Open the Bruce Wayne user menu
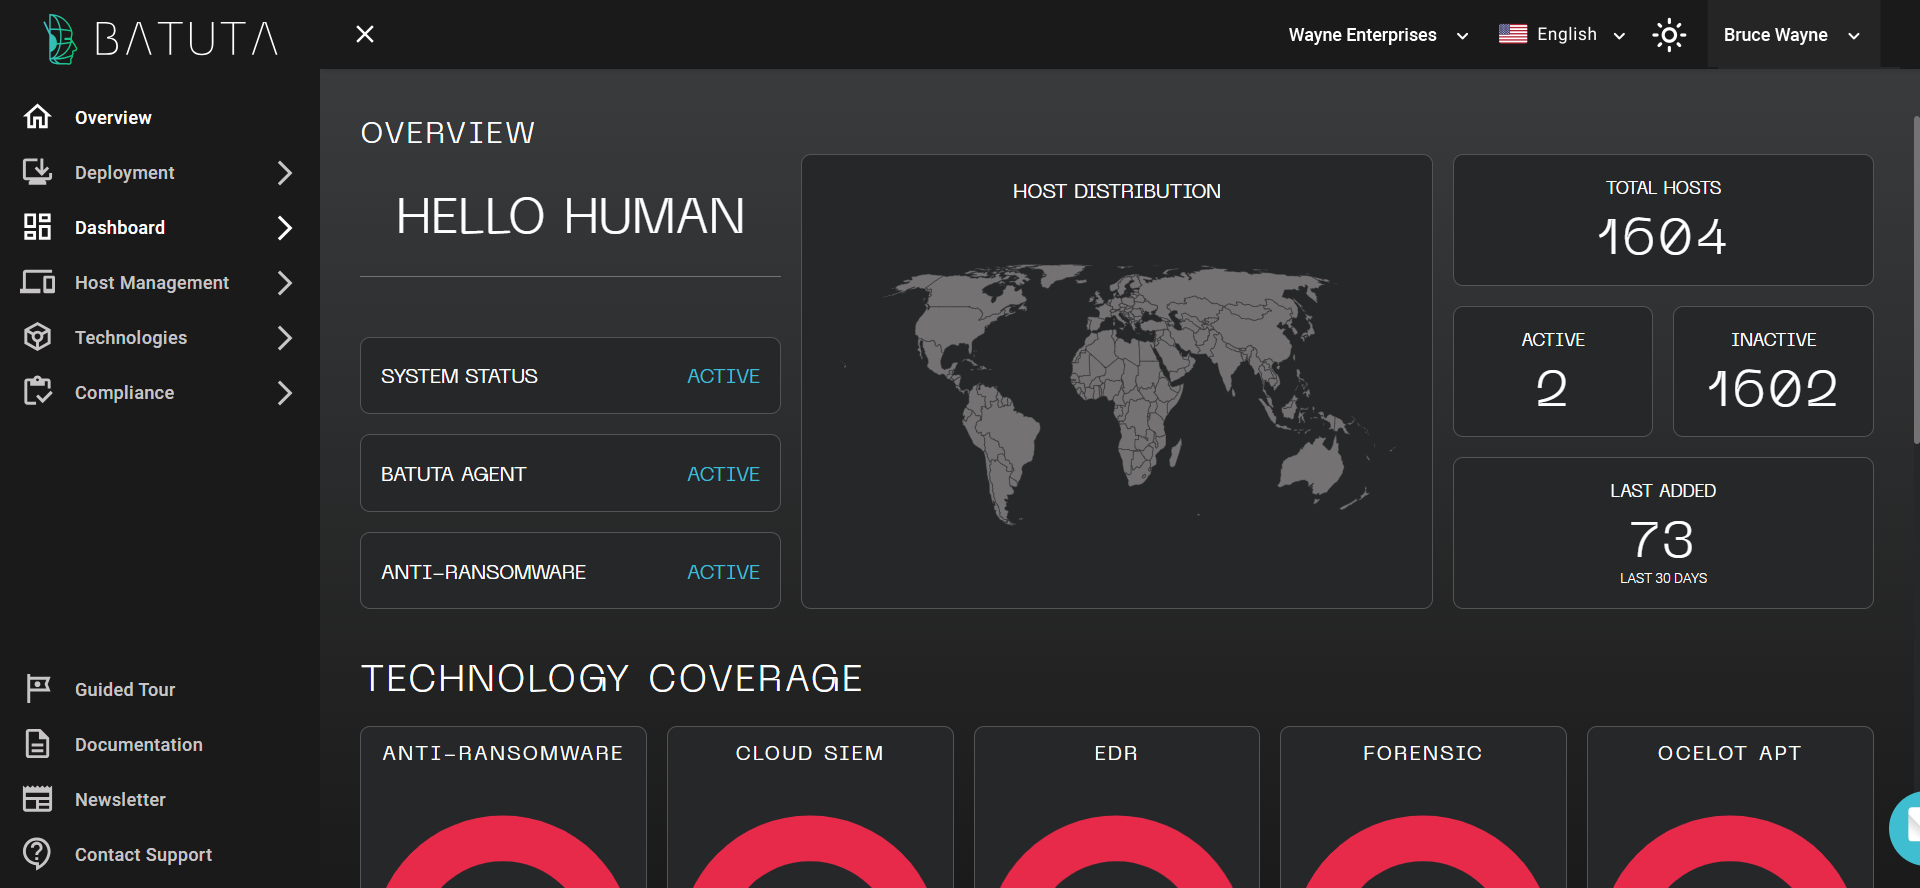 (x=1790, y=35)
